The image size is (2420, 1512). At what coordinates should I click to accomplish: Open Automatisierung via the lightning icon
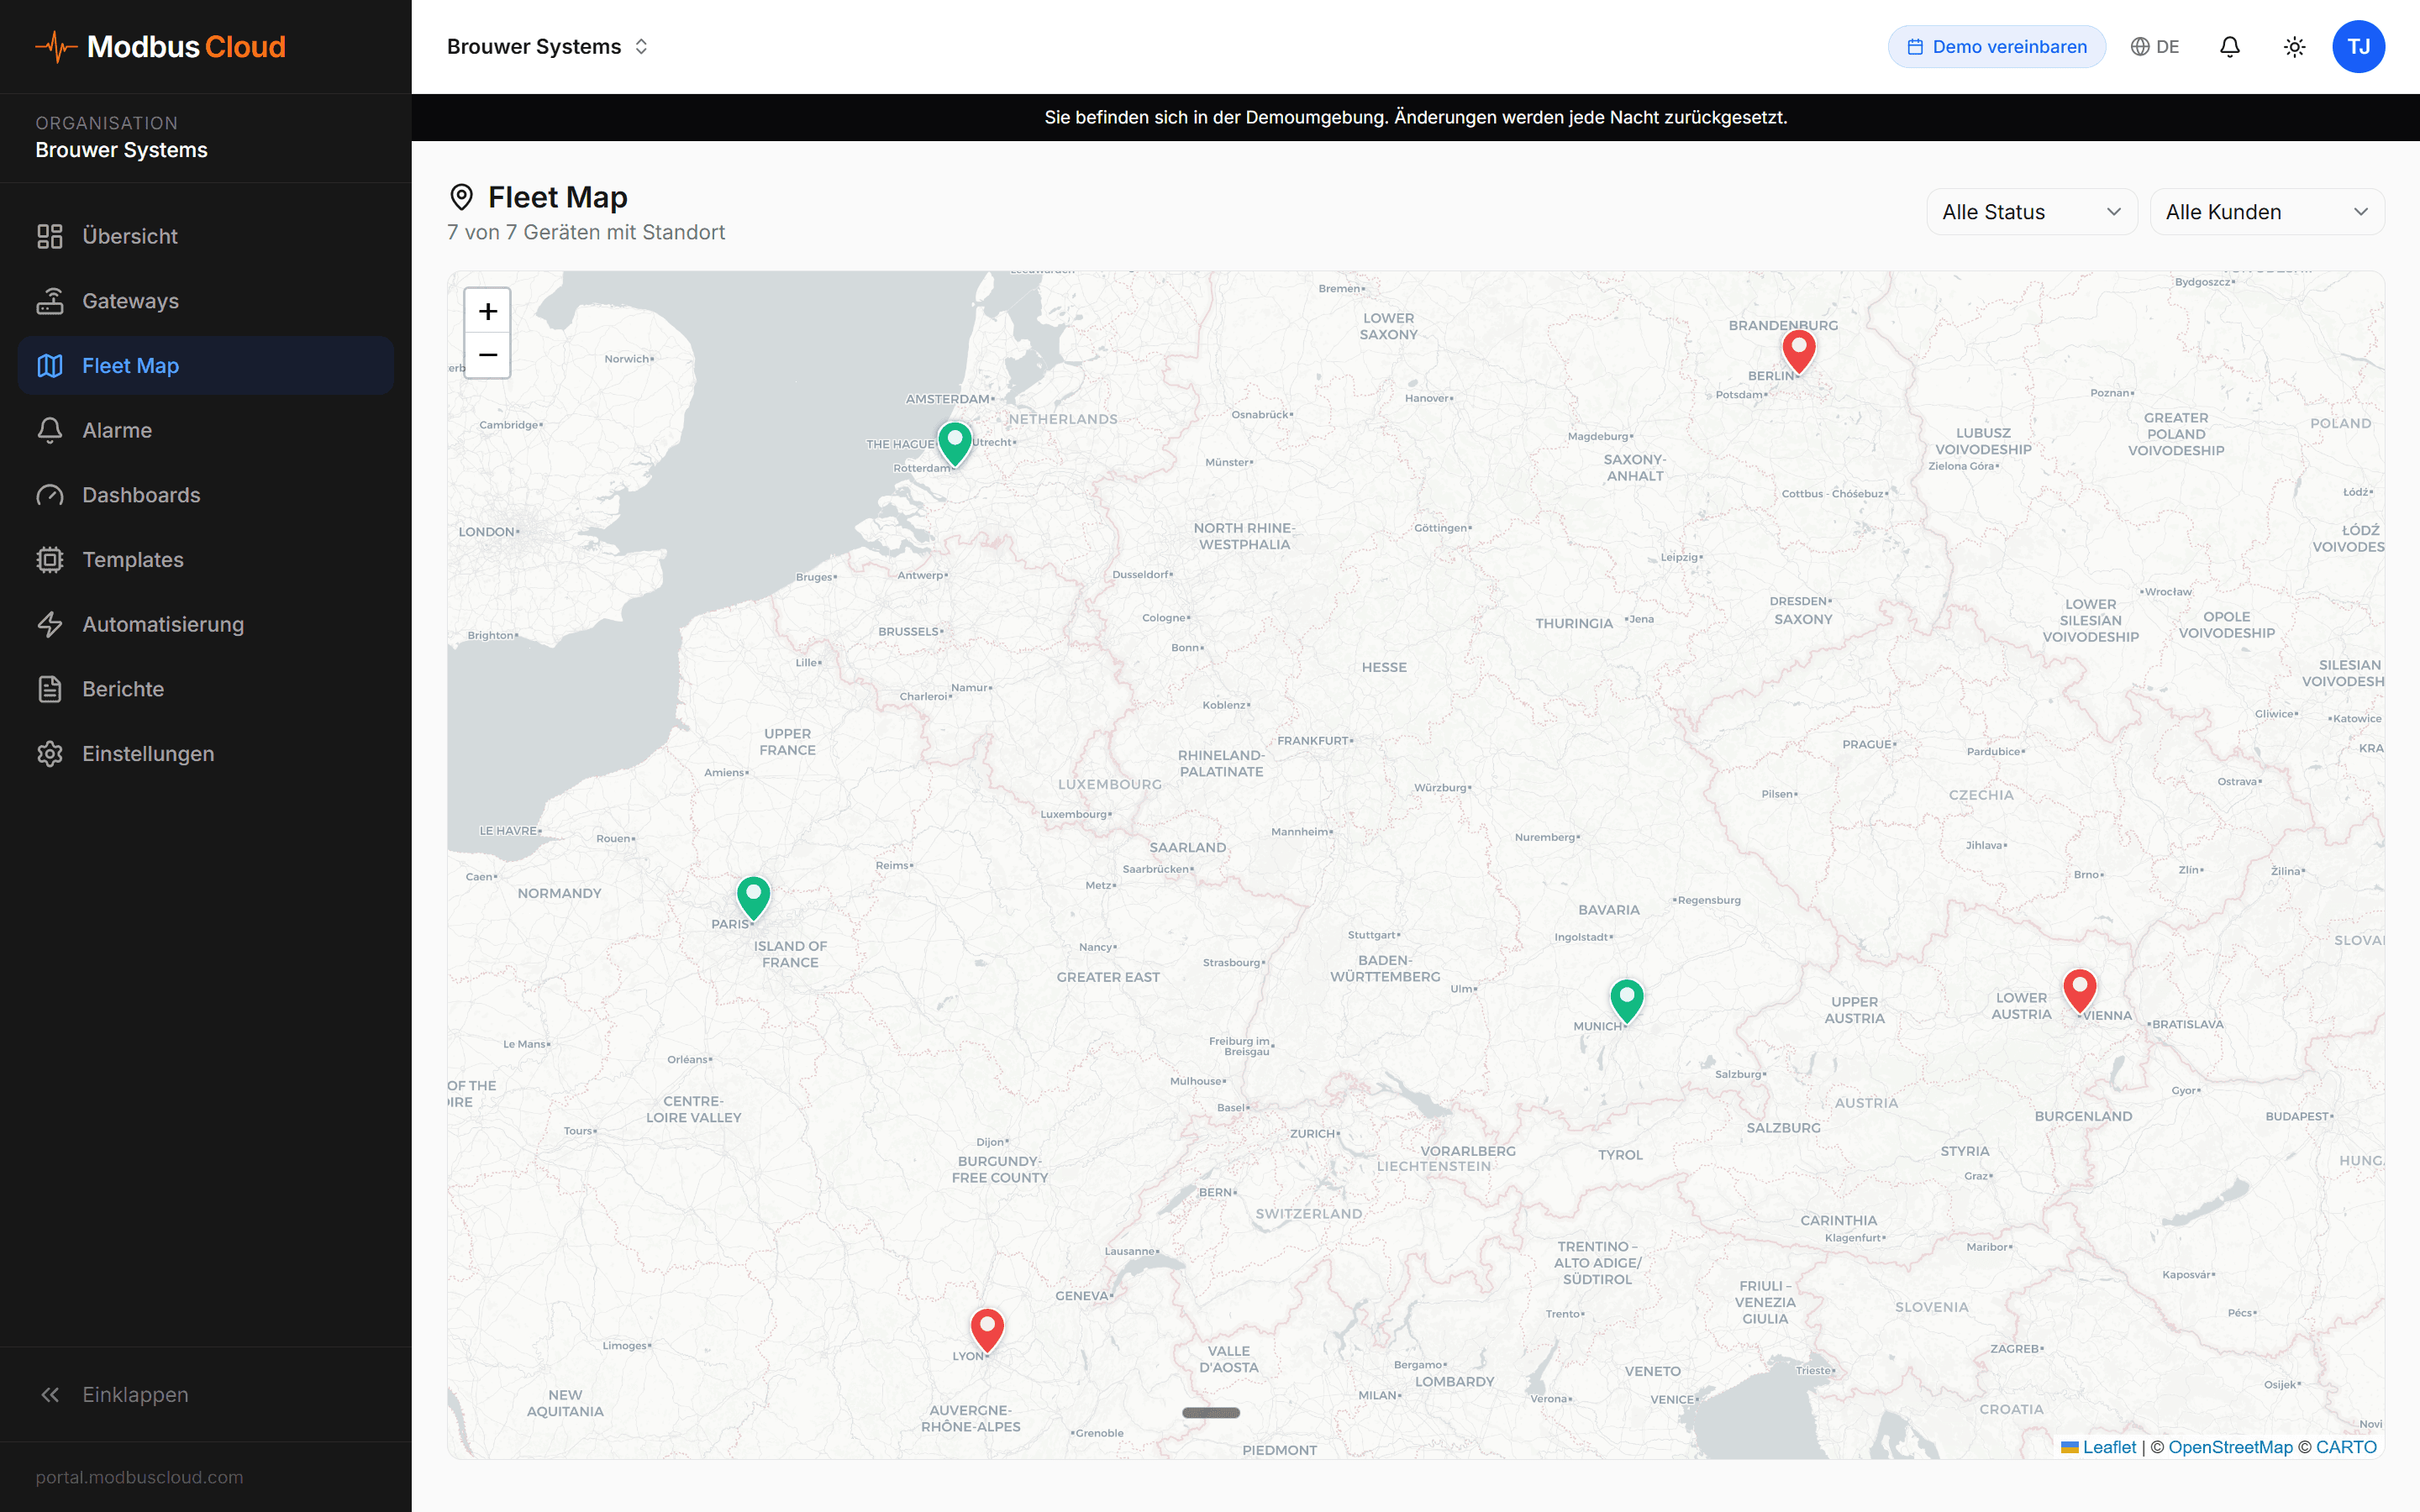50,624
